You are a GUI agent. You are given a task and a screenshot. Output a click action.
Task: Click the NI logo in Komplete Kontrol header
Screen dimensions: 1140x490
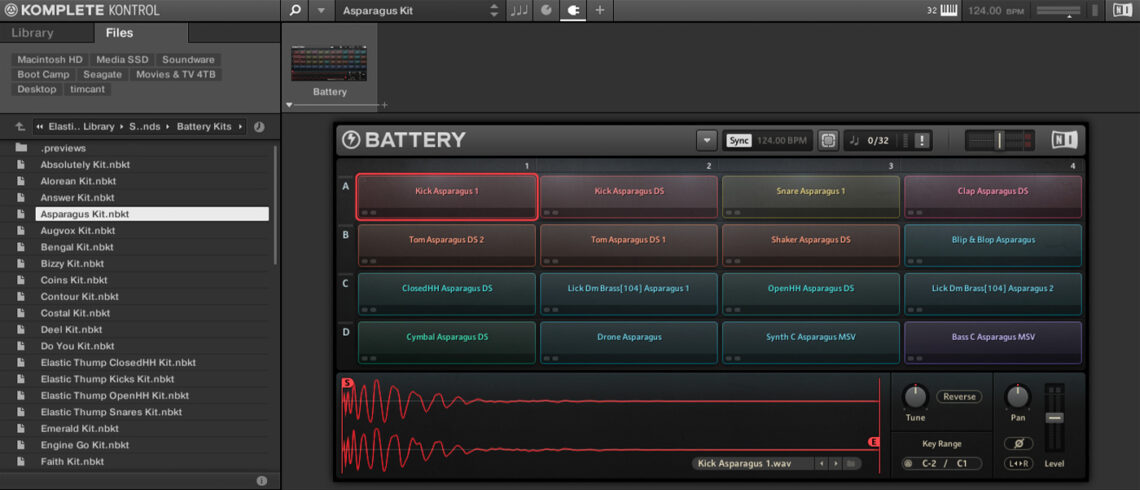point(1122,11)
